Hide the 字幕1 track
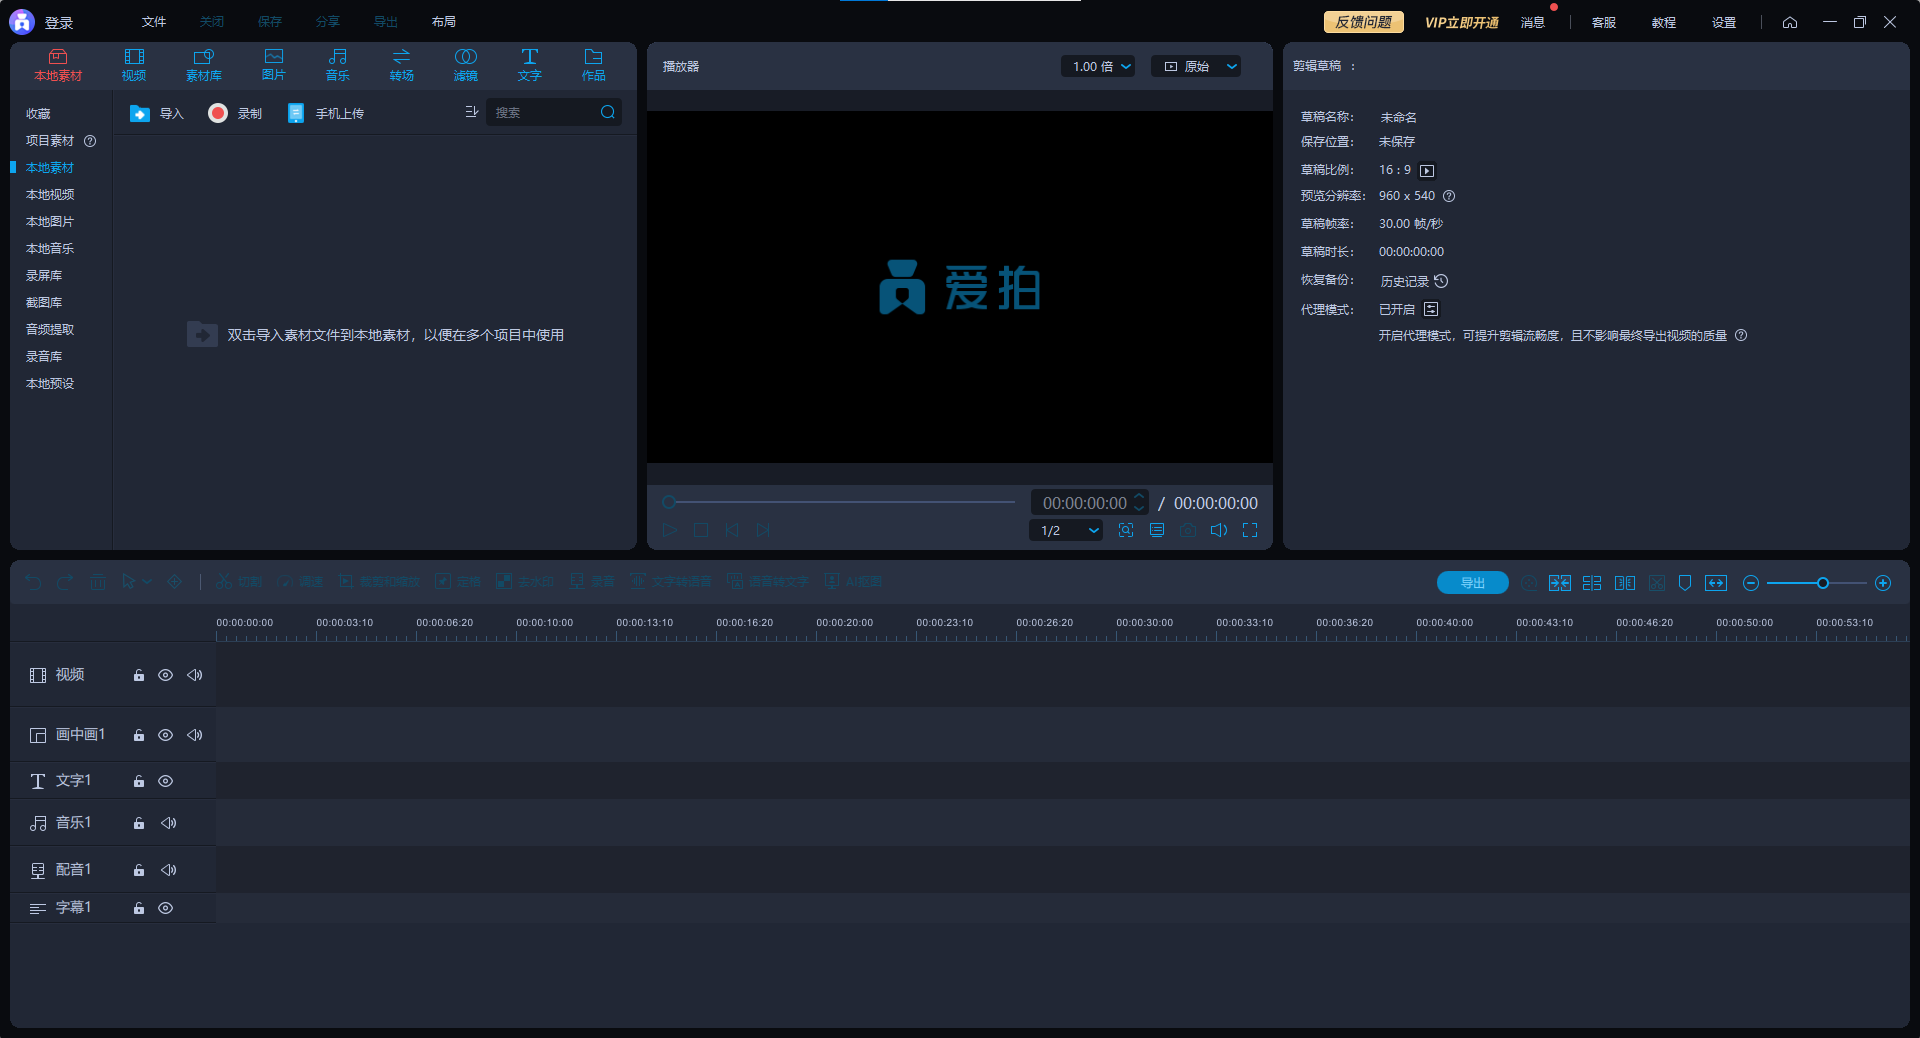The height and width of the screenshot is (1038, 1920). 166,909
